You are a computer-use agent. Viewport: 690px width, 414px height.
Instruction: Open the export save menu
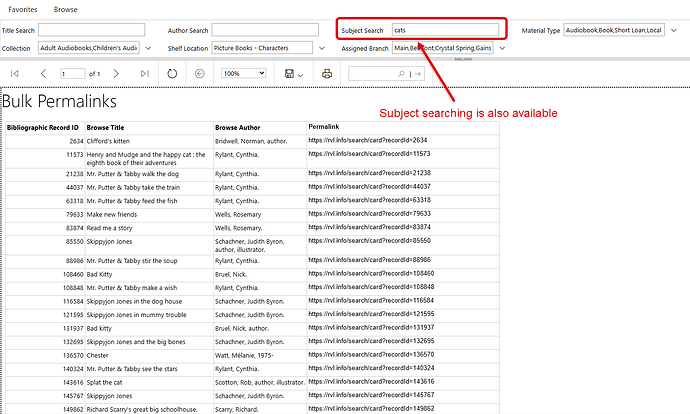[x=294, y=73]
